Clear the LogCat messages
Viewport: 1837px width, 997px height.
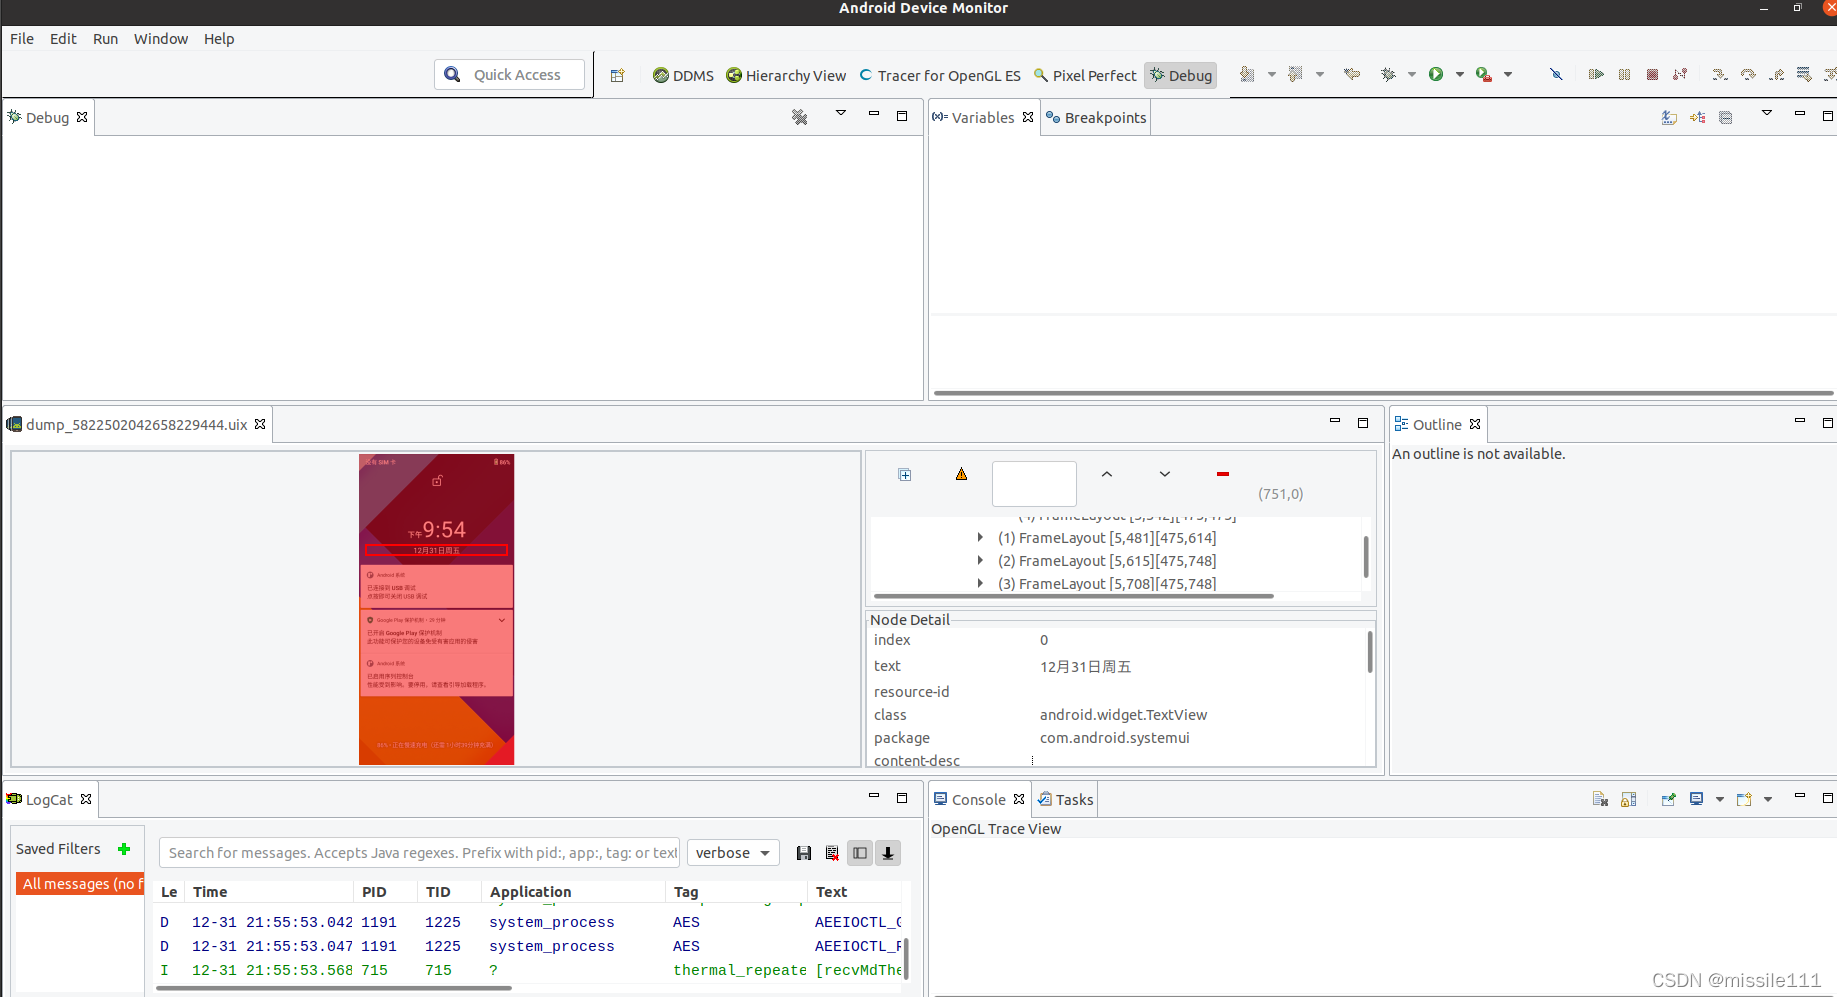pos(832,852)
